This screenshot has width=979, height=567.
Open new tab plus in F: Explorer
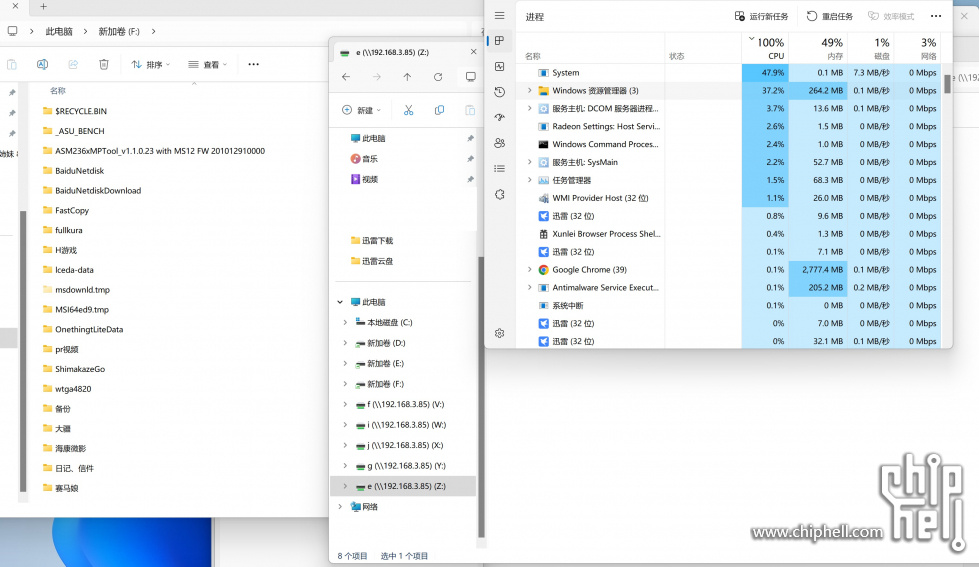(x=43, y=6)
